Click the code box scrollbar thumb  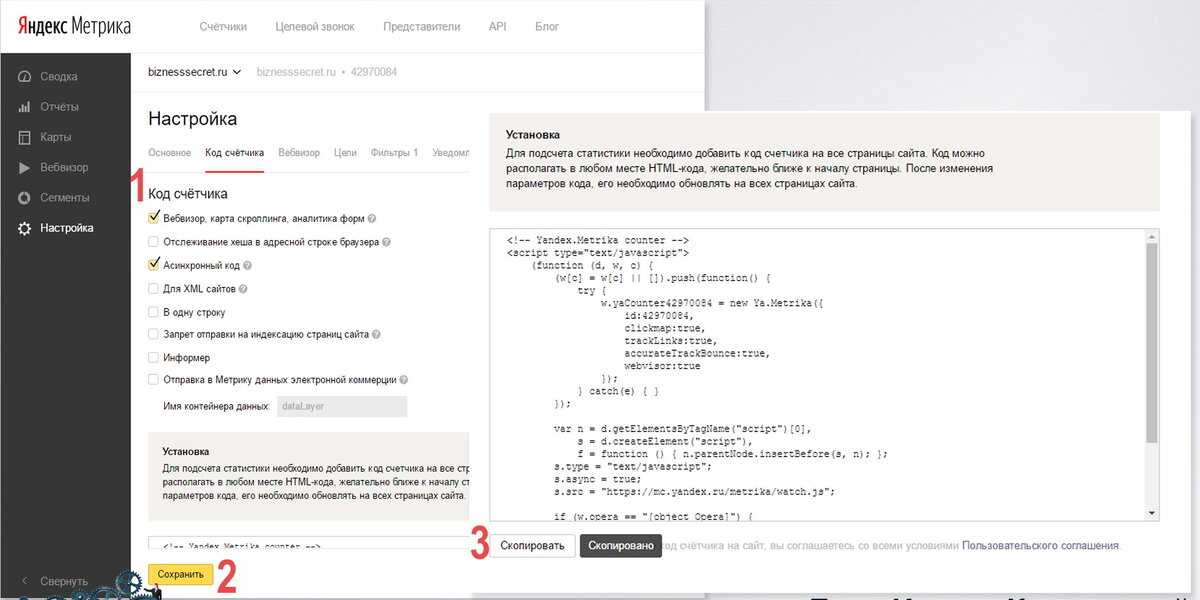pos(1152,342)
